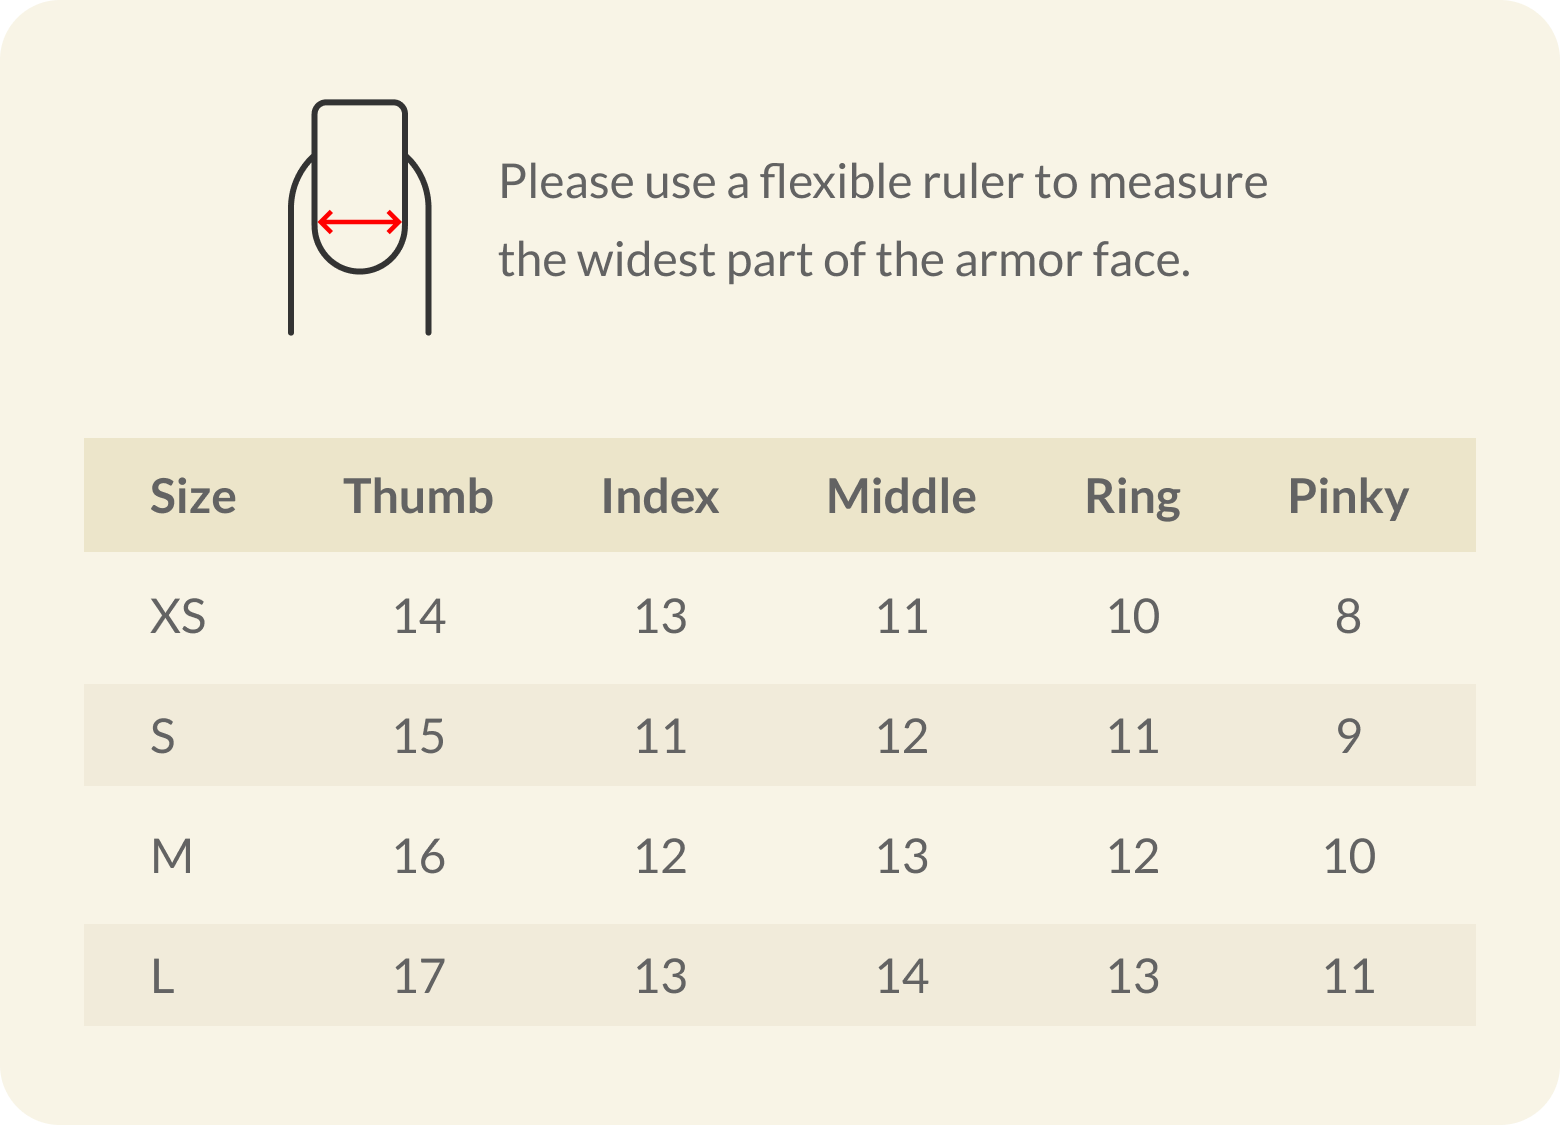Pick the L size row label
The width and height of the screenshot is (1560, 1125).
click(x=163, y=976)
